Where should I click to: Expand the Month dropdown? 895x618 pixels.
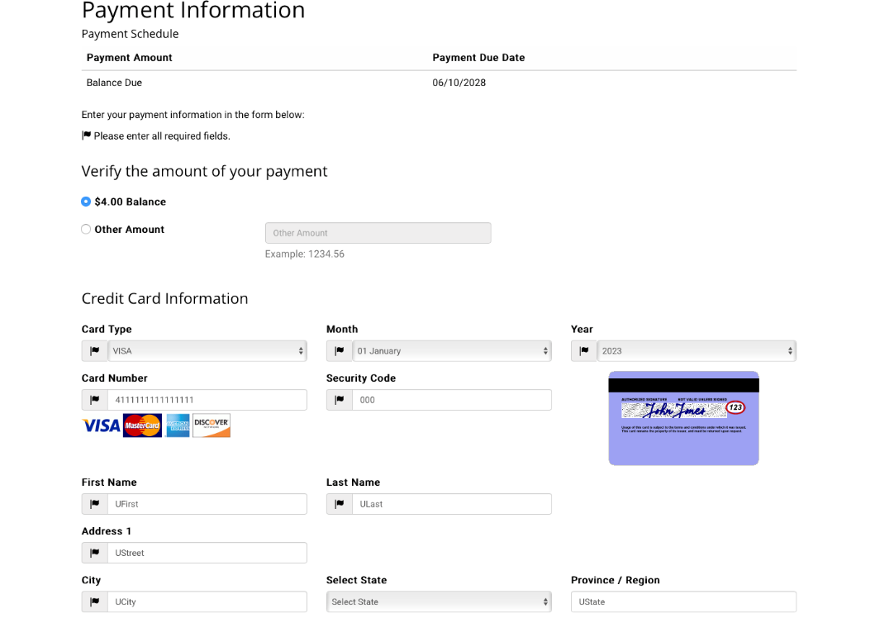coord(451,351)
